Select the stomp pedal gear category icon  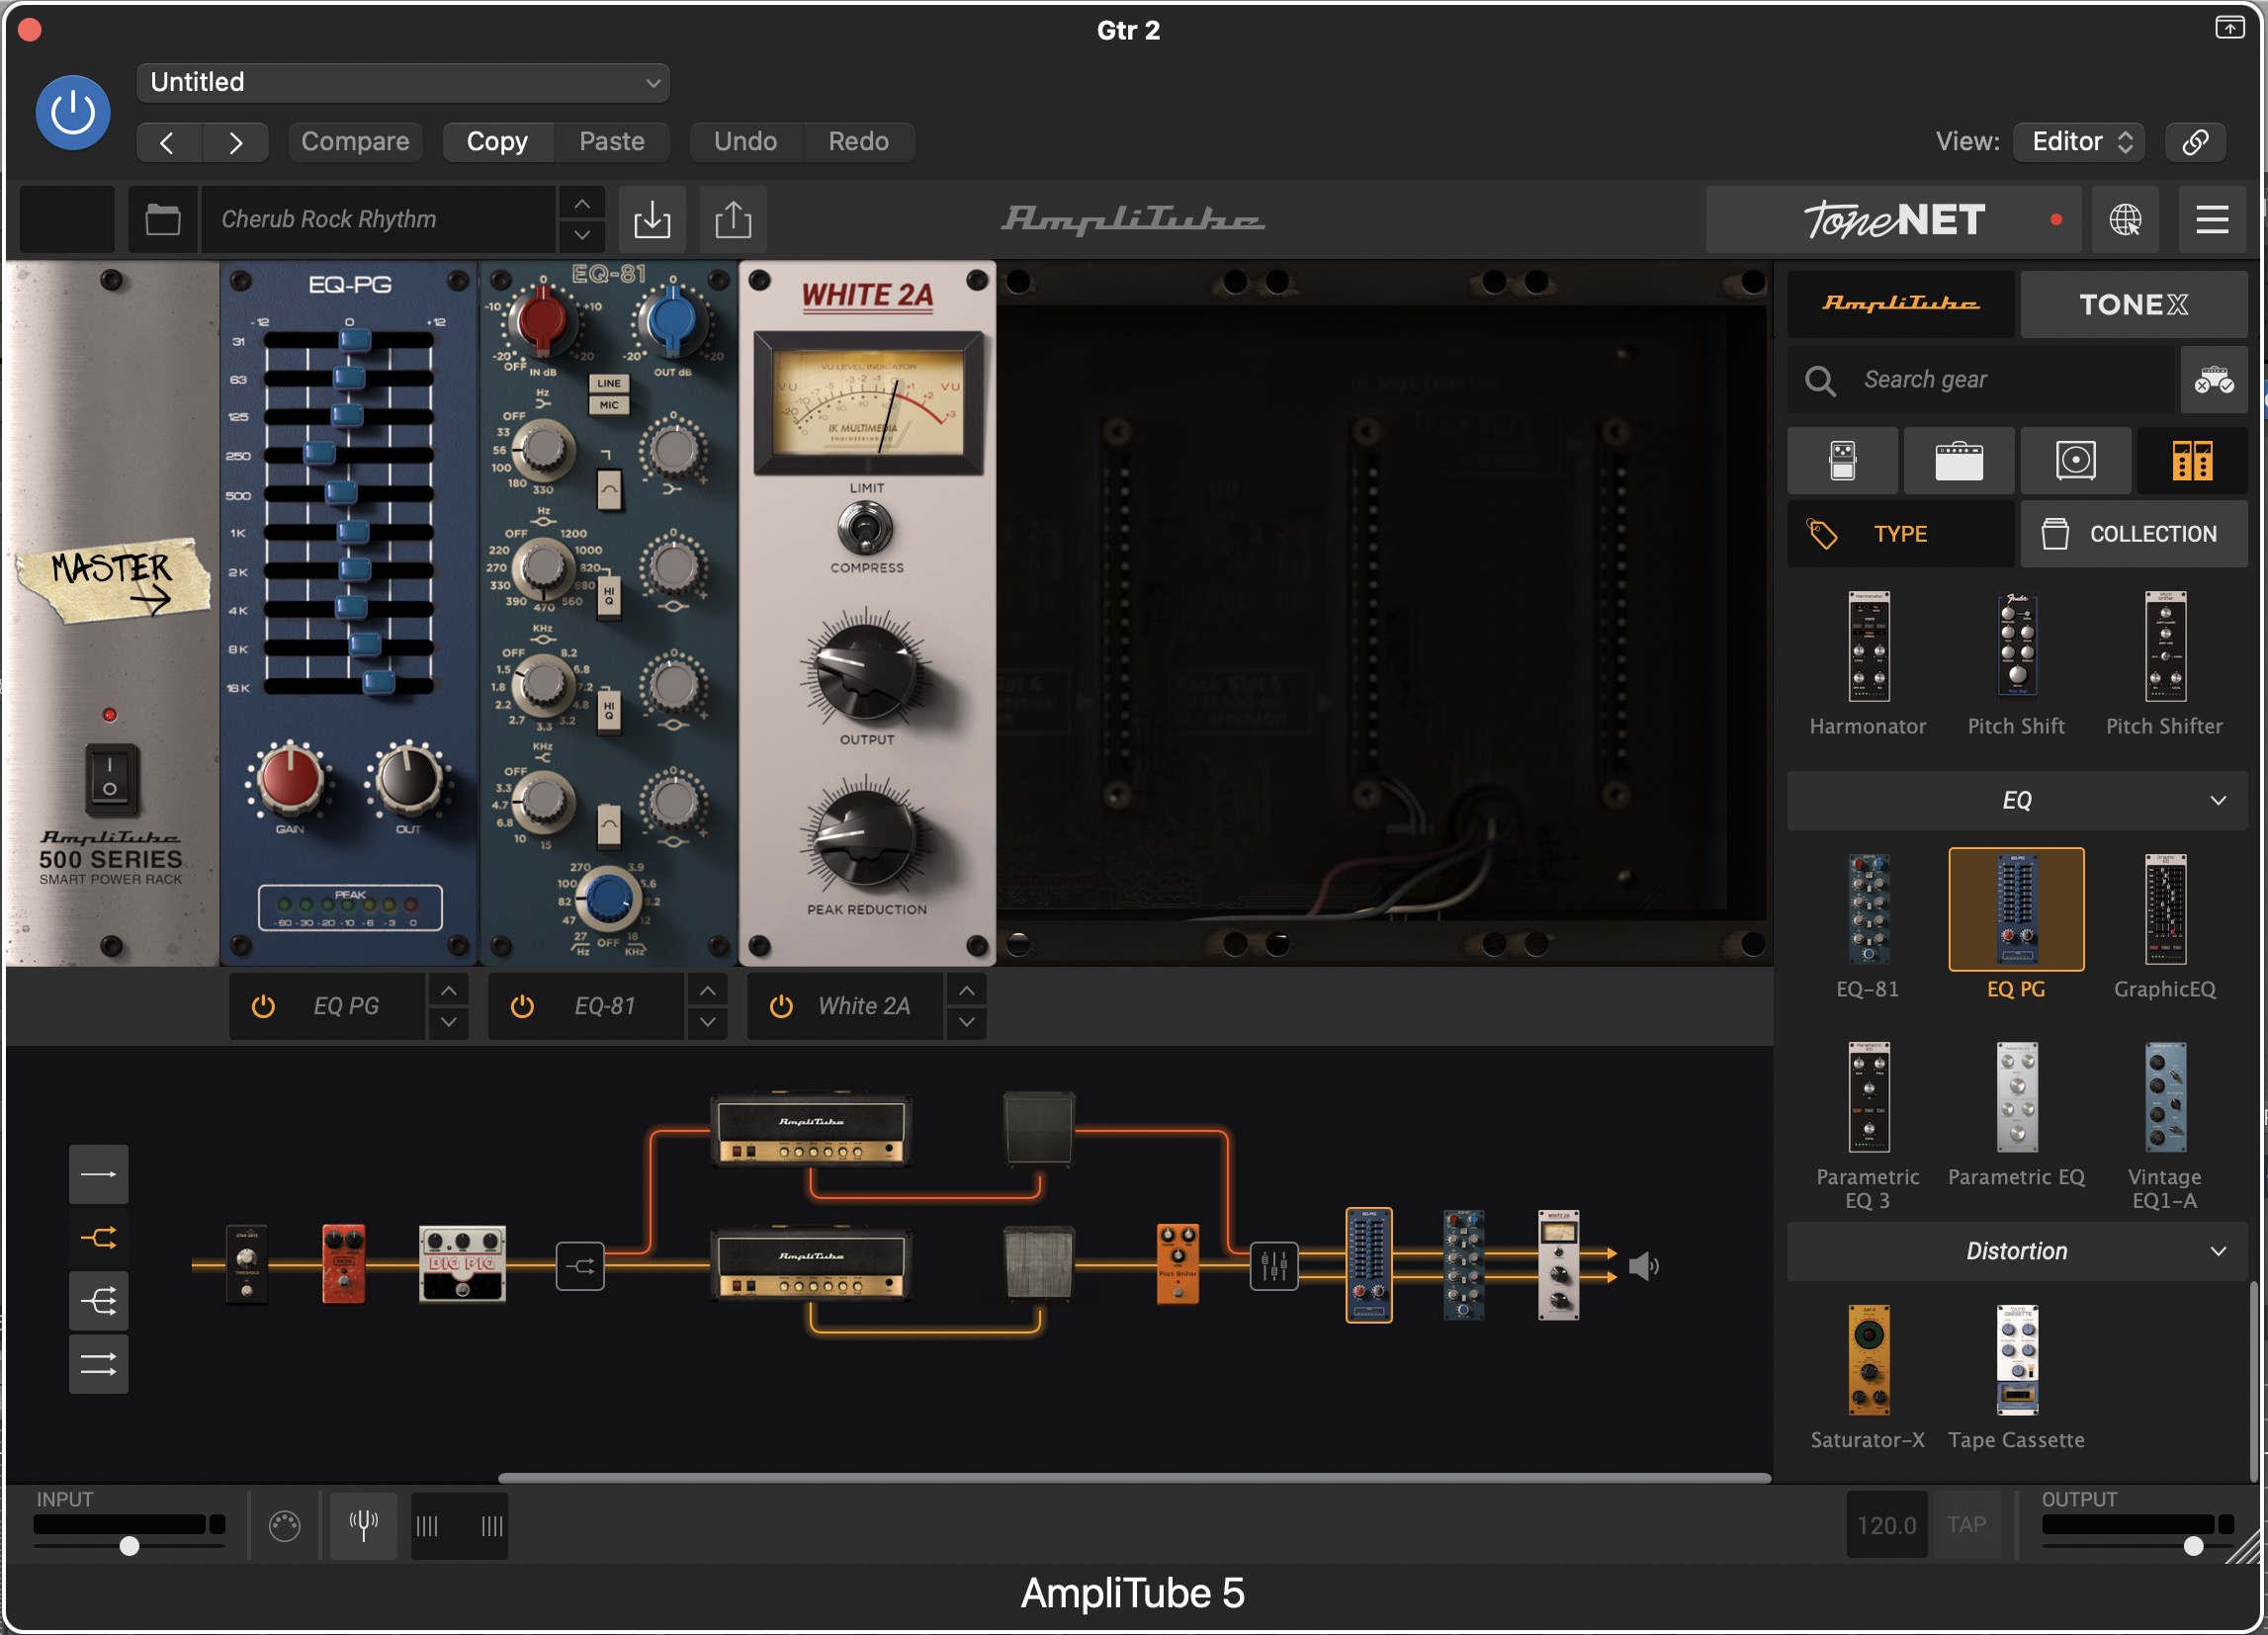pyautogui.click(x=1842, y=461)
